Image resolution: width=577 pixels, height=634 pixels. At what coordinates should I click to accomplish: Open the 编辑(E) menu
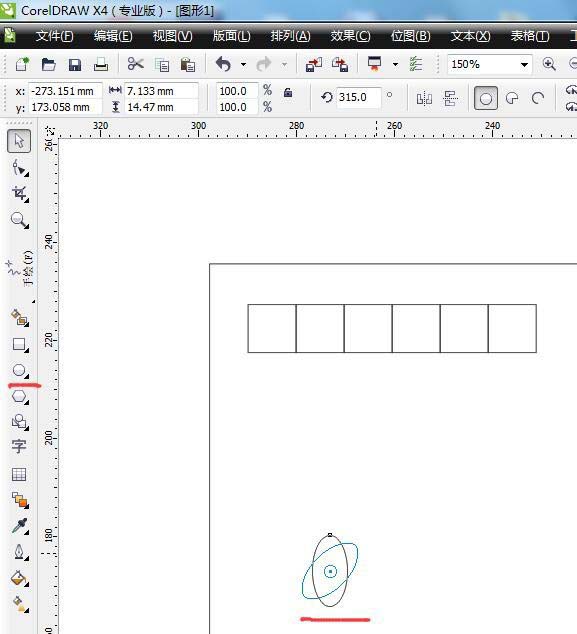click(x=113, y=36)
